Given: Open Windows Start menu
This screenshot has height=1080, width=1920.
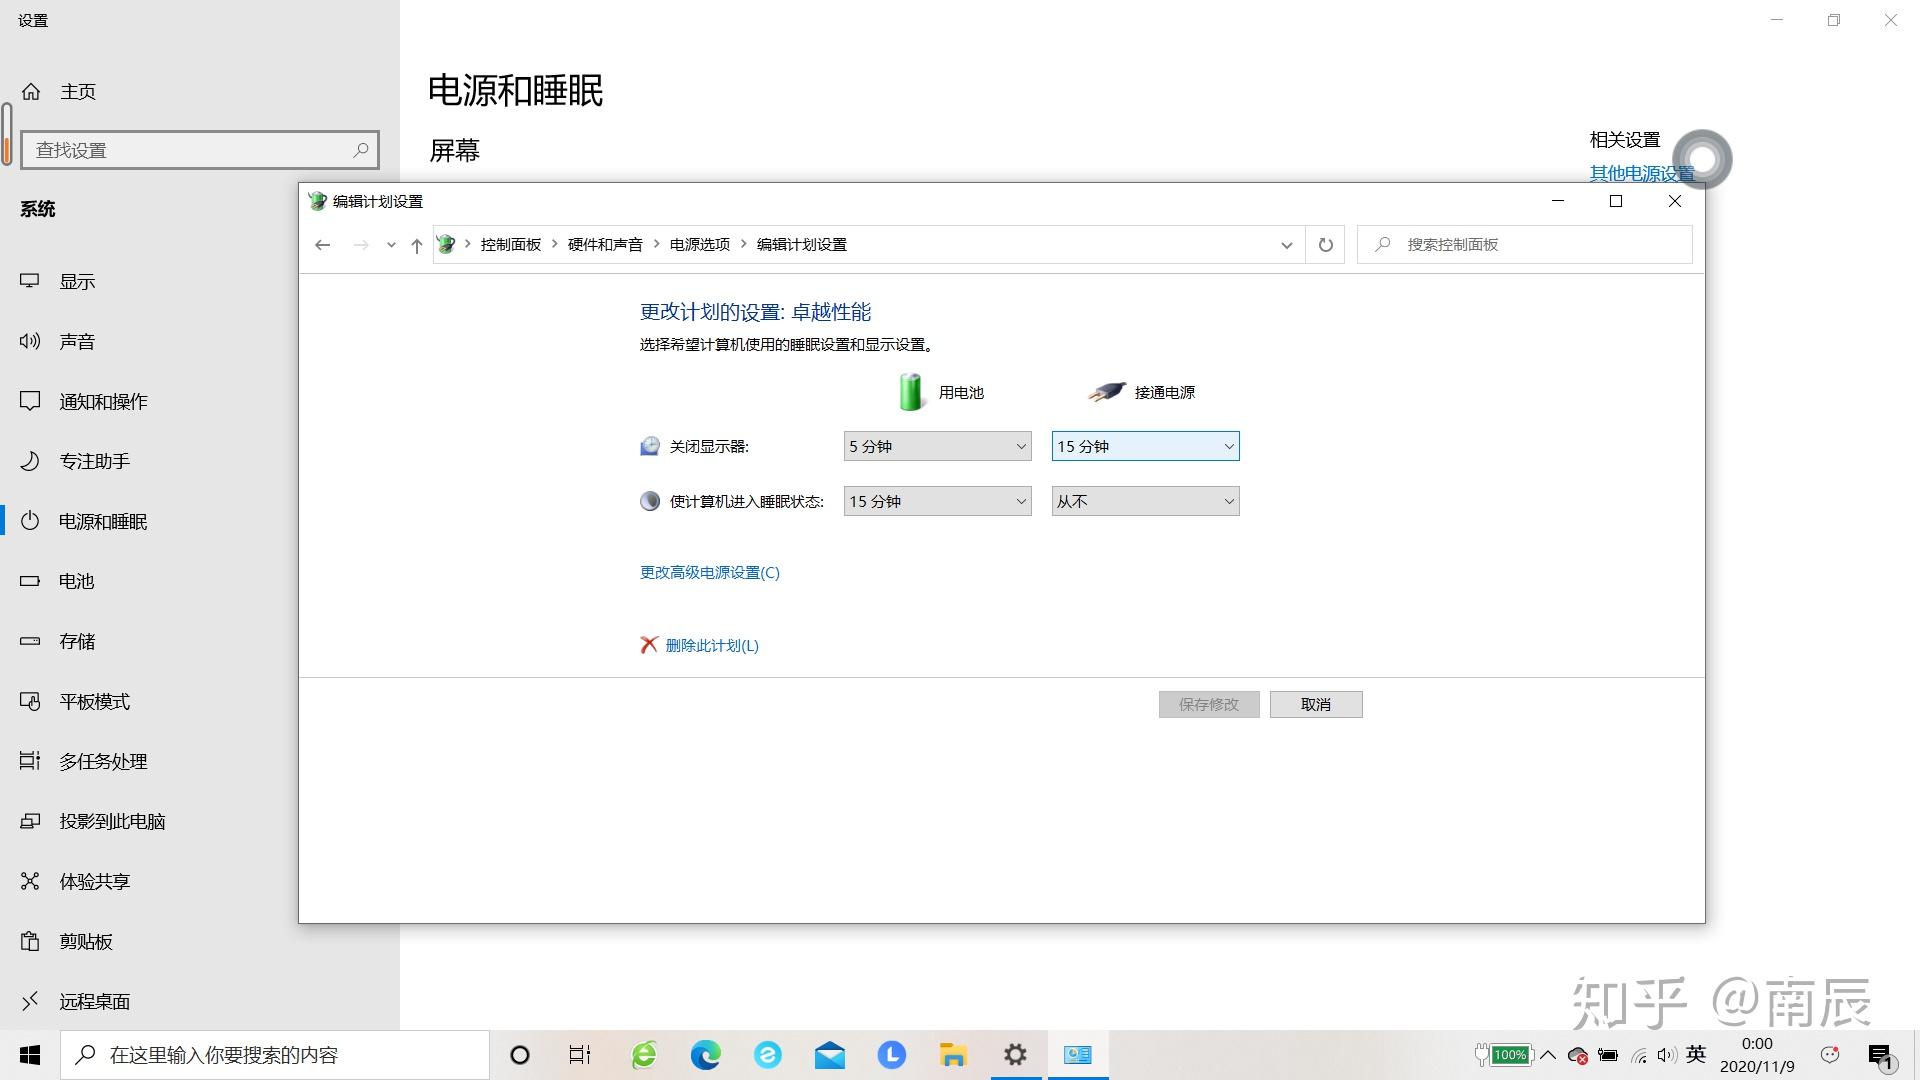Looking at the screenshot, I should click(30, 1055).
